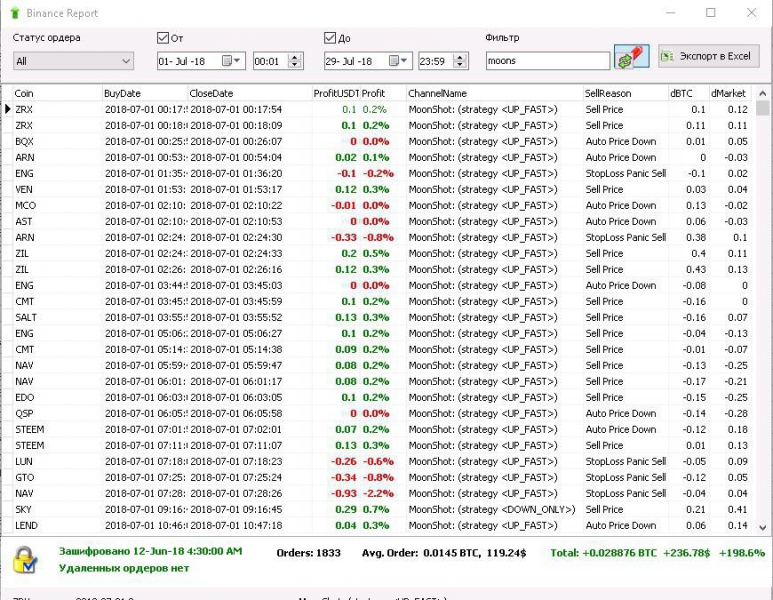Viewport: 773px width, 600px height.
Task: Open calendar picker for the To date
Action: pyautogui.click(x=398, y=61)
